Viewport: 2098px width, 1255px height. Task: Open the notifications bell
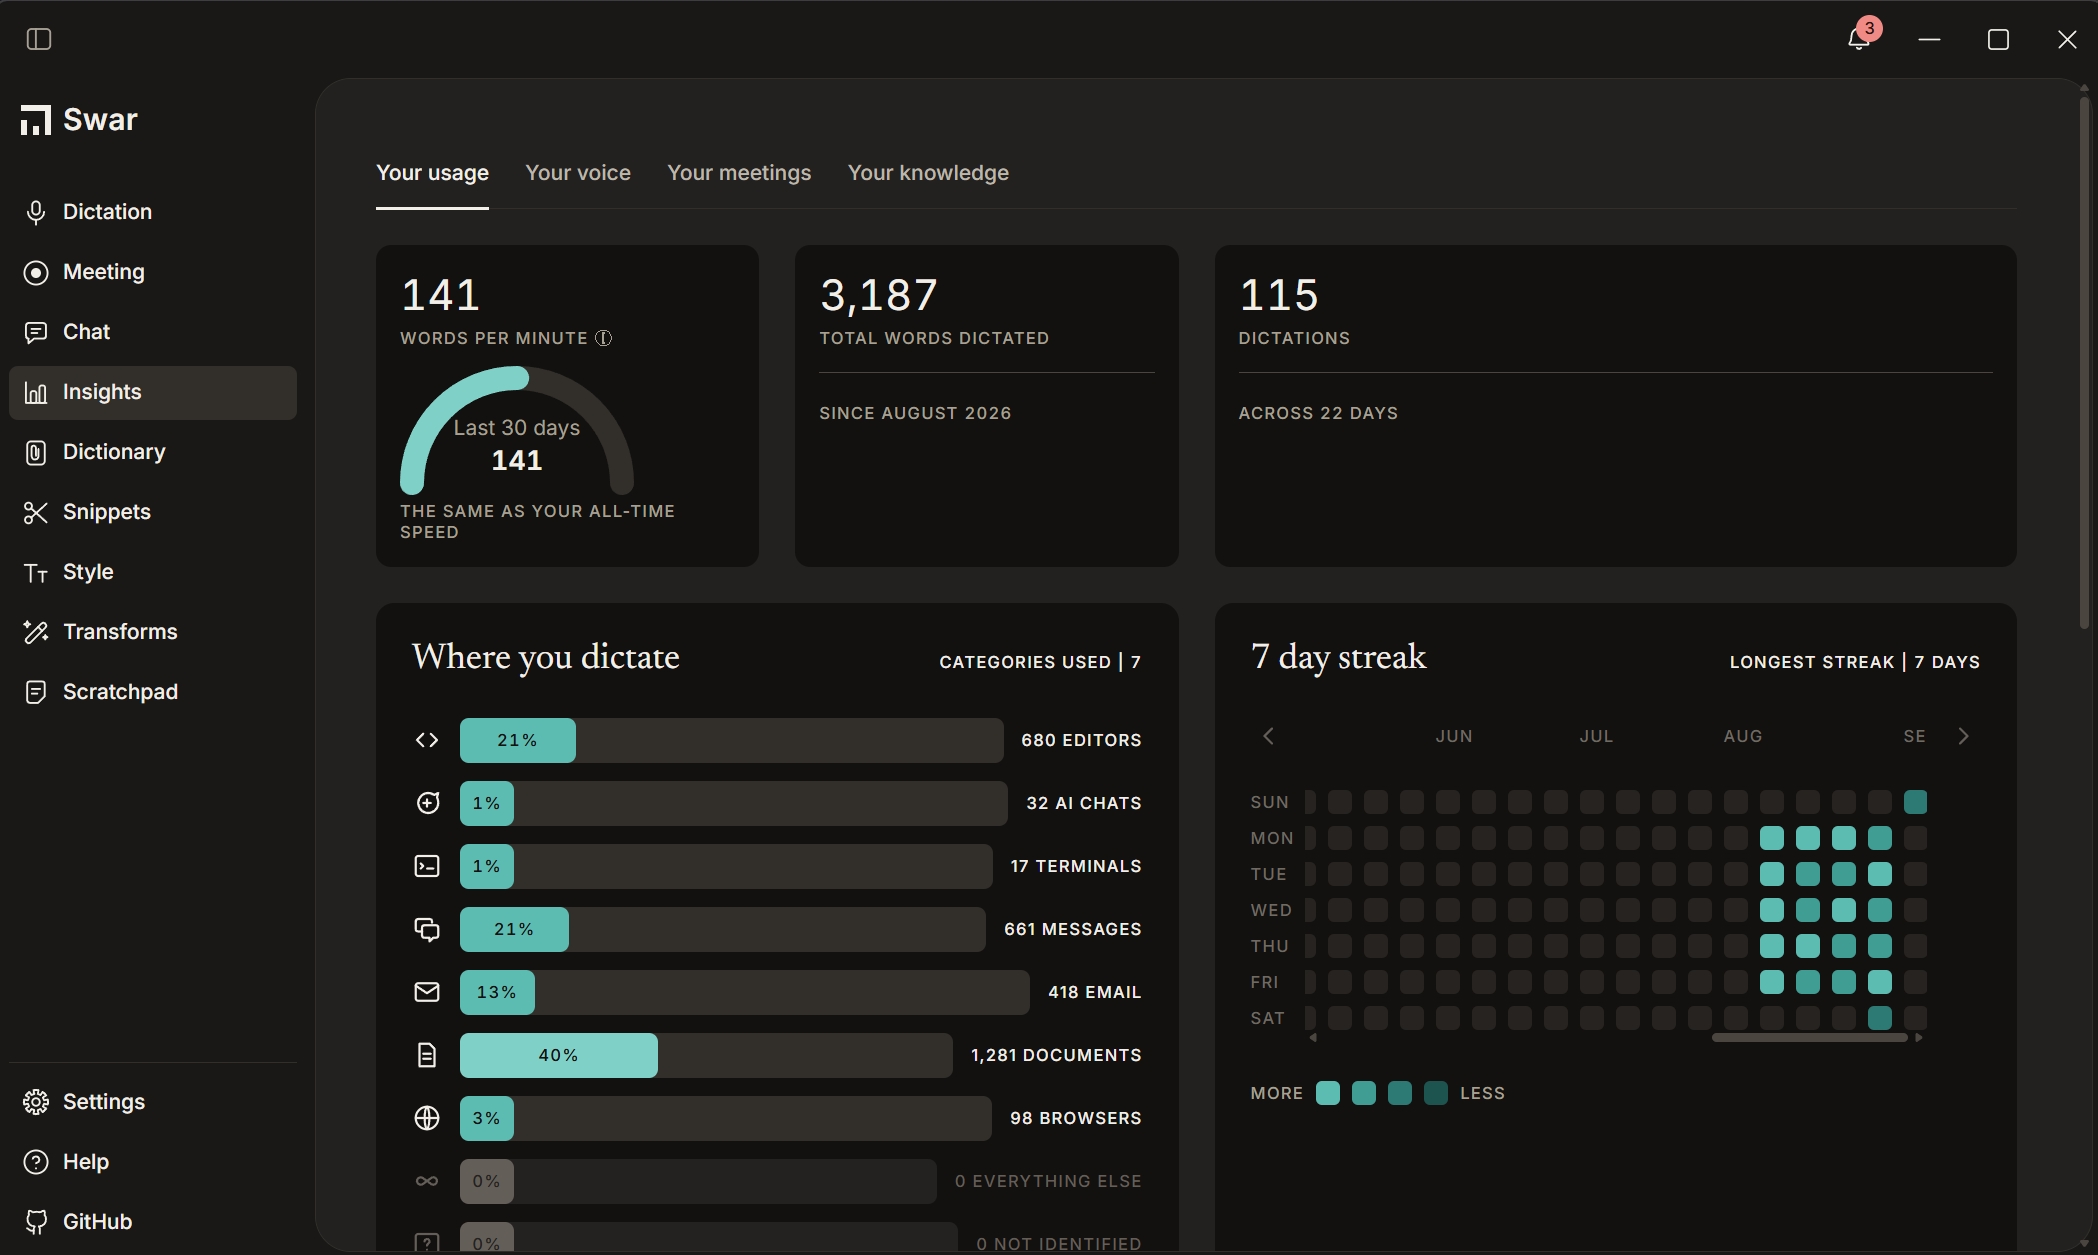[1859, 38]
